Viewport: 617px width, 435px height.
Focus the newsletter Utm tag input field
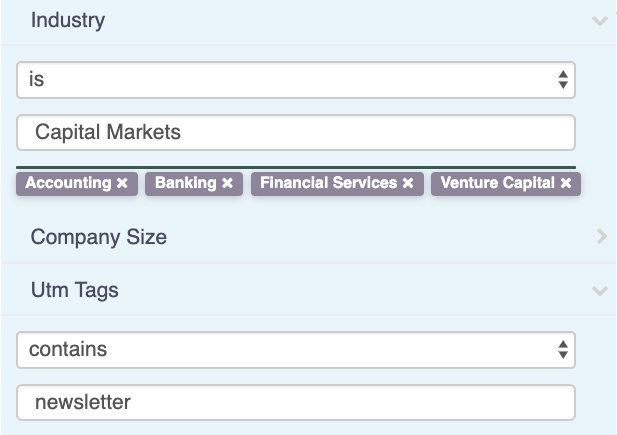(296, 402)
